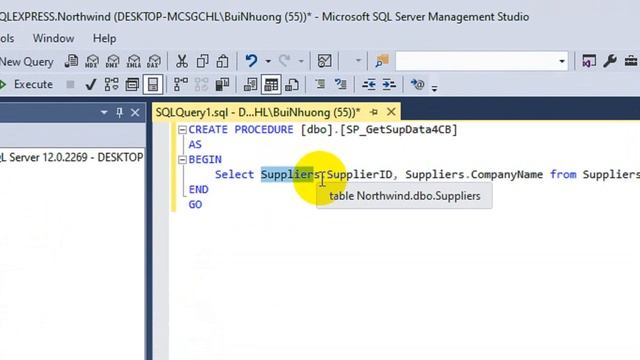The height and width of the screenshot is (360, 640).
Task: Open the Activity Monitor icon
Action: click(x=324, y=62)
